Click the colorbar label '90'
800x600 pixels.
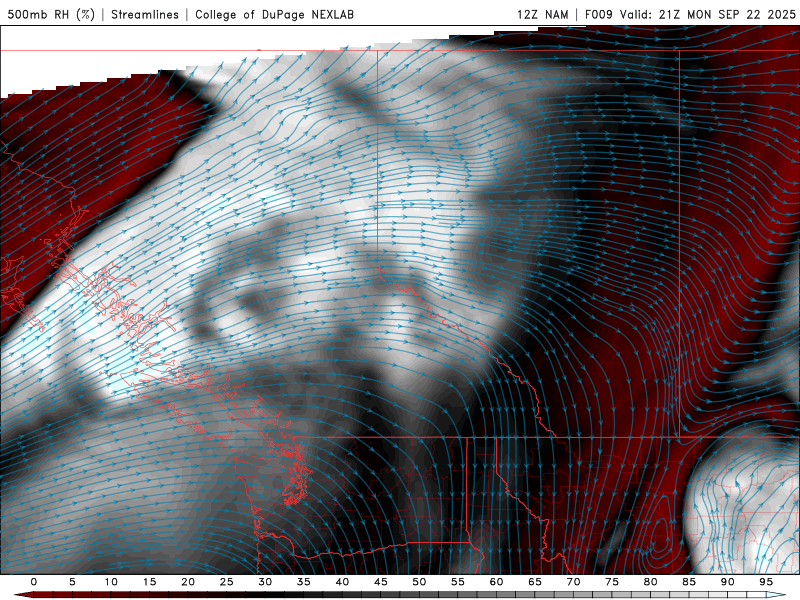[x=727, y=582]
